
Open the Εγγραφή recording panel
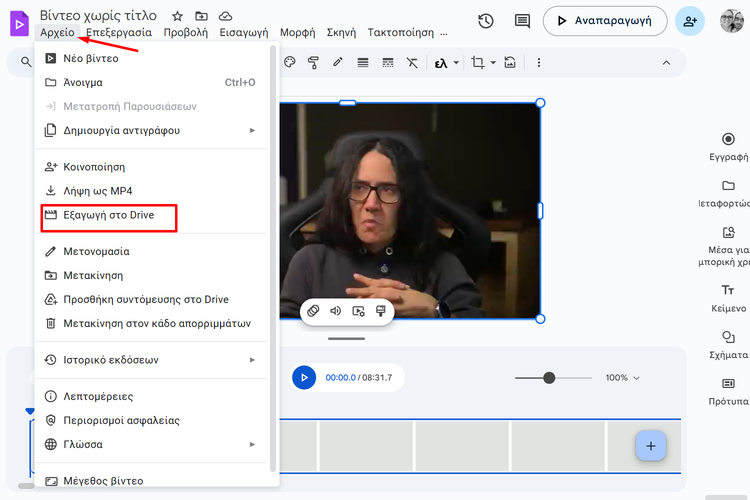pos(728,146)
